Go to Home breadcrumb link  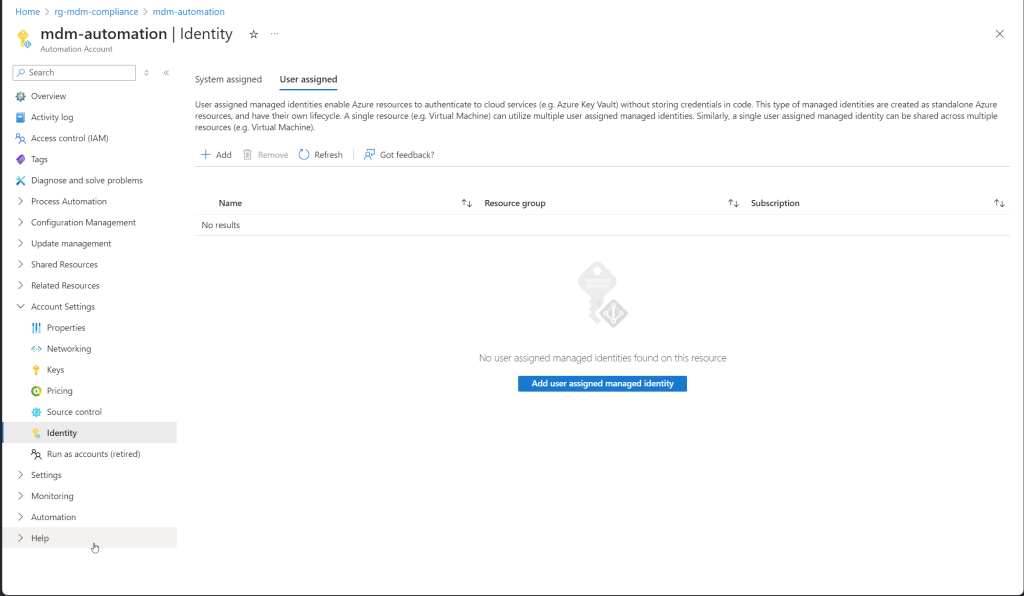point(27,12)
